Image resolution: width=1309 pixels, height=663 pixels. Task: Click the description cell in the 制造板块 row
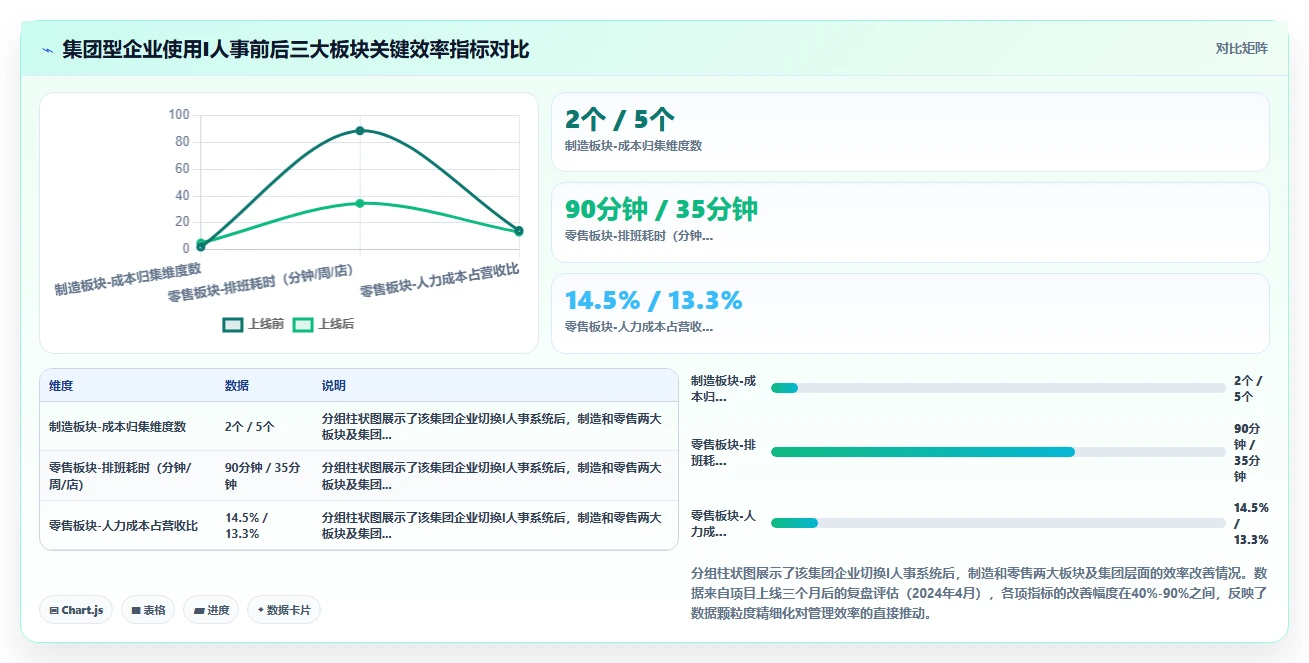pos(493,427)
